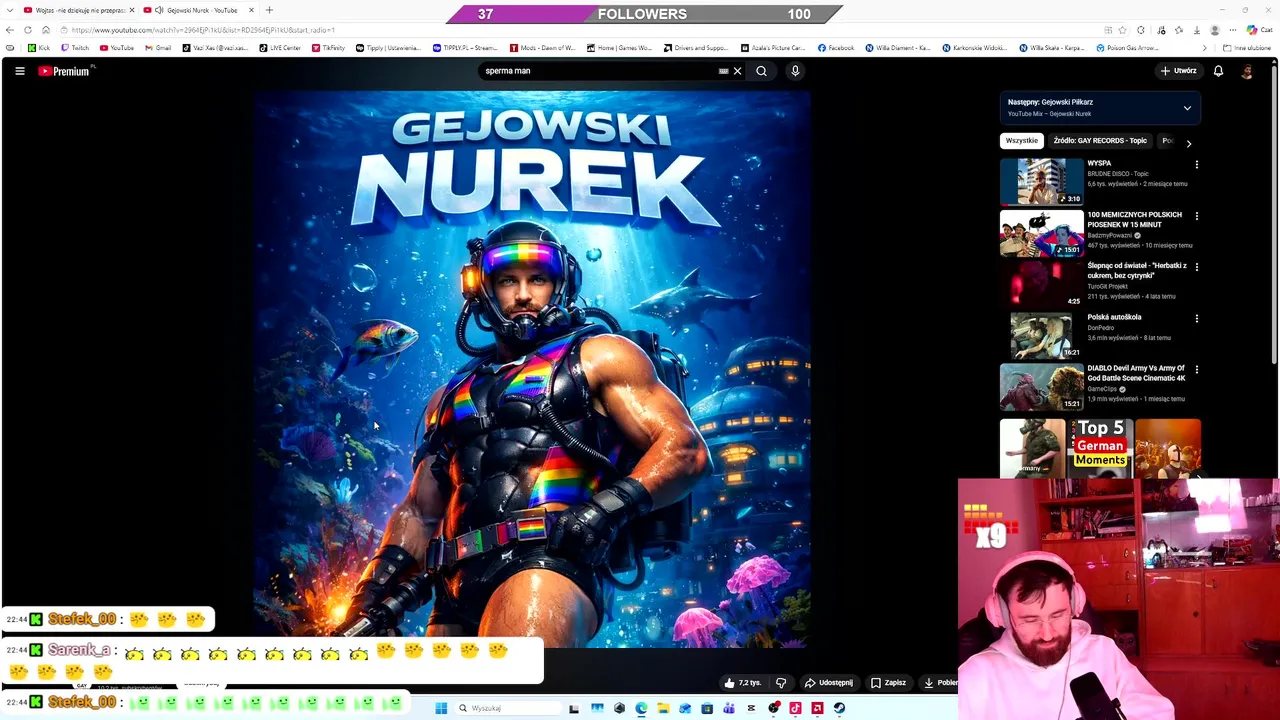This screenshot has width=1280, height=720.
Task: Save video with the Zapisz button
Action: [888, 683]
